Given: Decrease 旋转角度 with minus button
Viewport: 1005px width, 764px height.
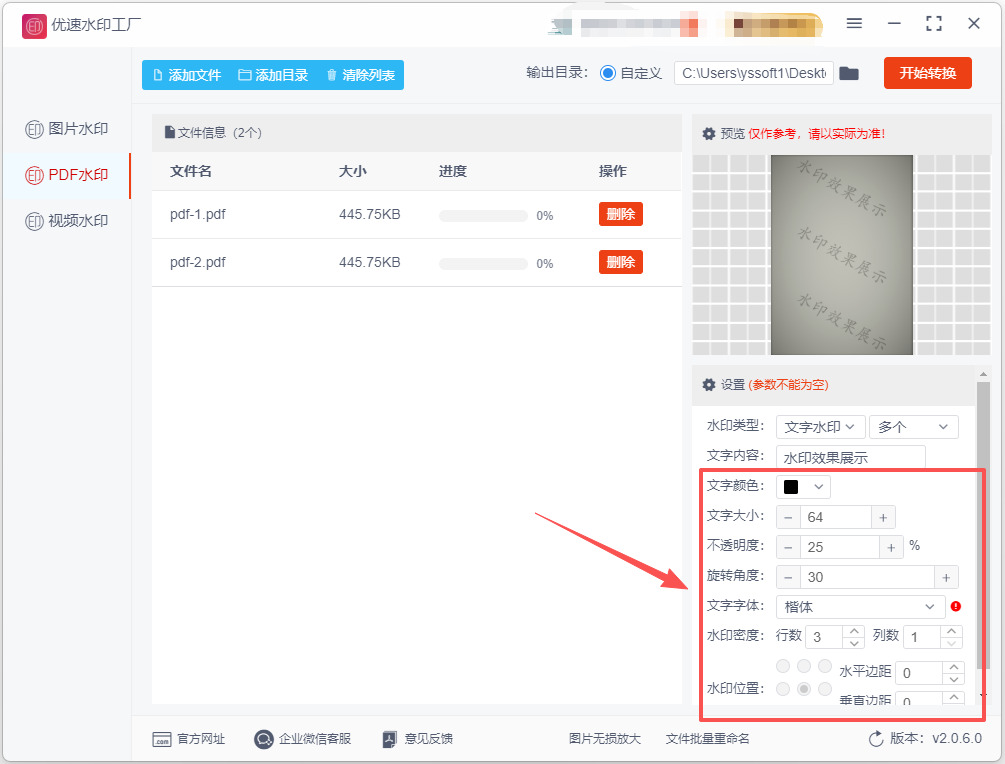Looking at the screenshot, I should pos(788,577).
